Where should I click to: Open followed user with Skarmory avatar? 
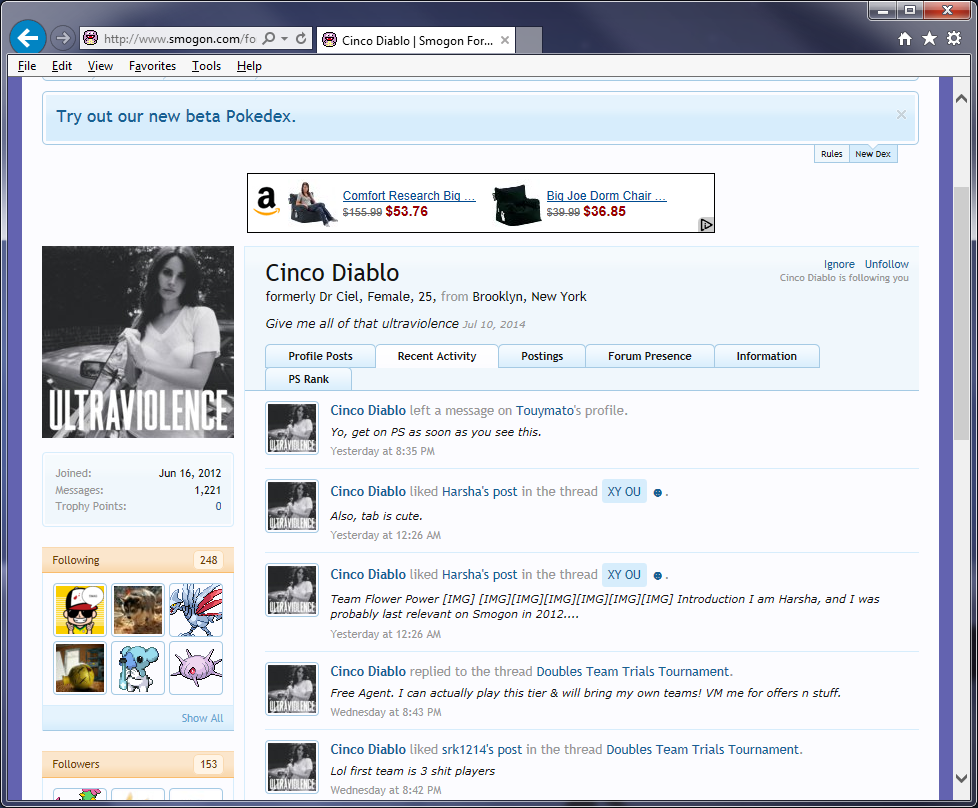196,610
